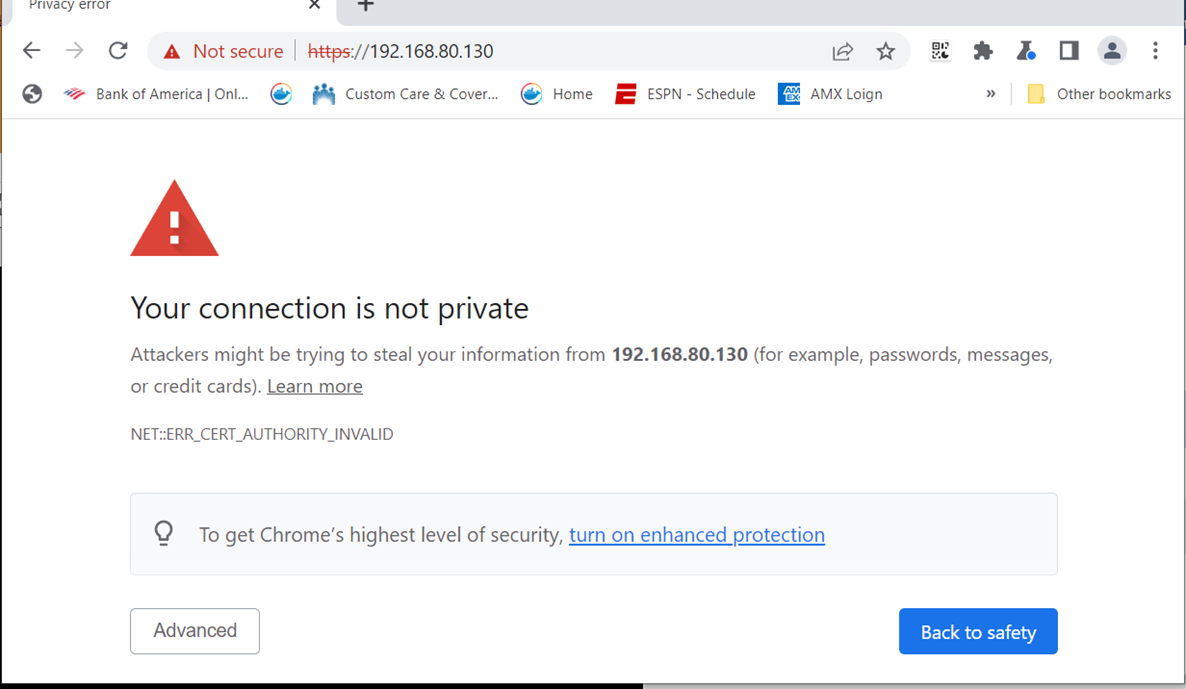Open the Bank of America bookmark
This screenshot has height=689, width=1186.
coord(157,94)
